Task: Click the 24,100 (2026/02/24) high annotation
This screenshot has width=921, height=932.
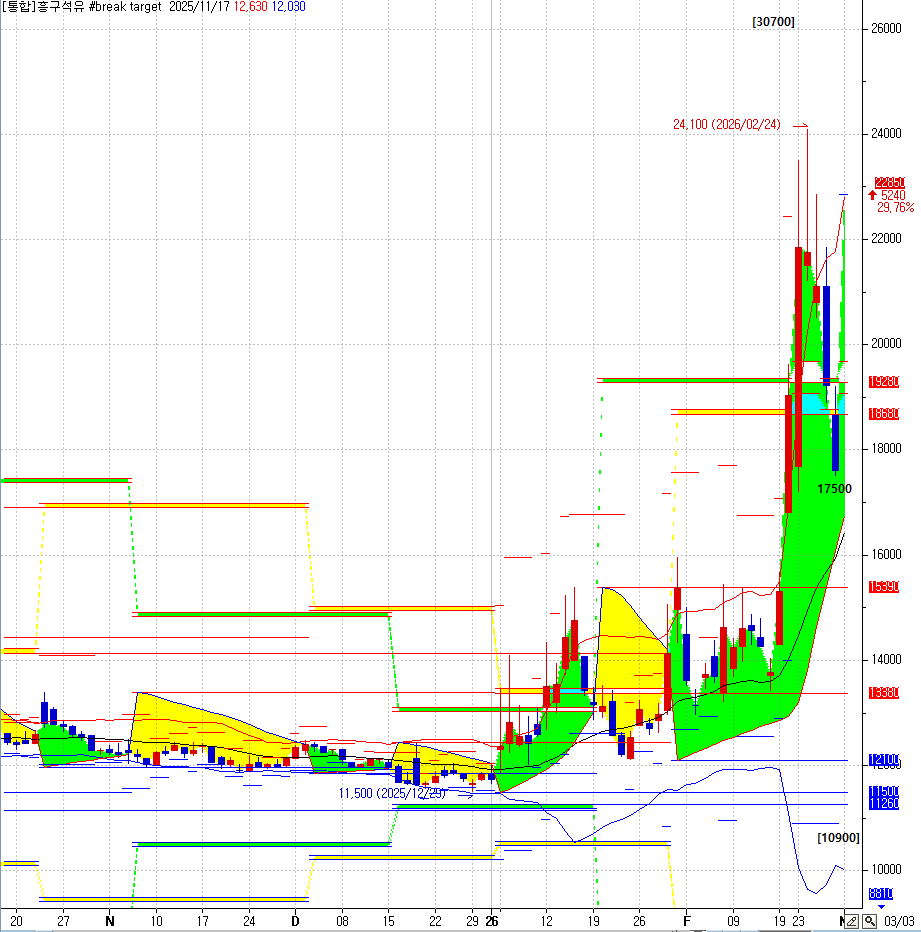Action: click(x=726, y=124)
